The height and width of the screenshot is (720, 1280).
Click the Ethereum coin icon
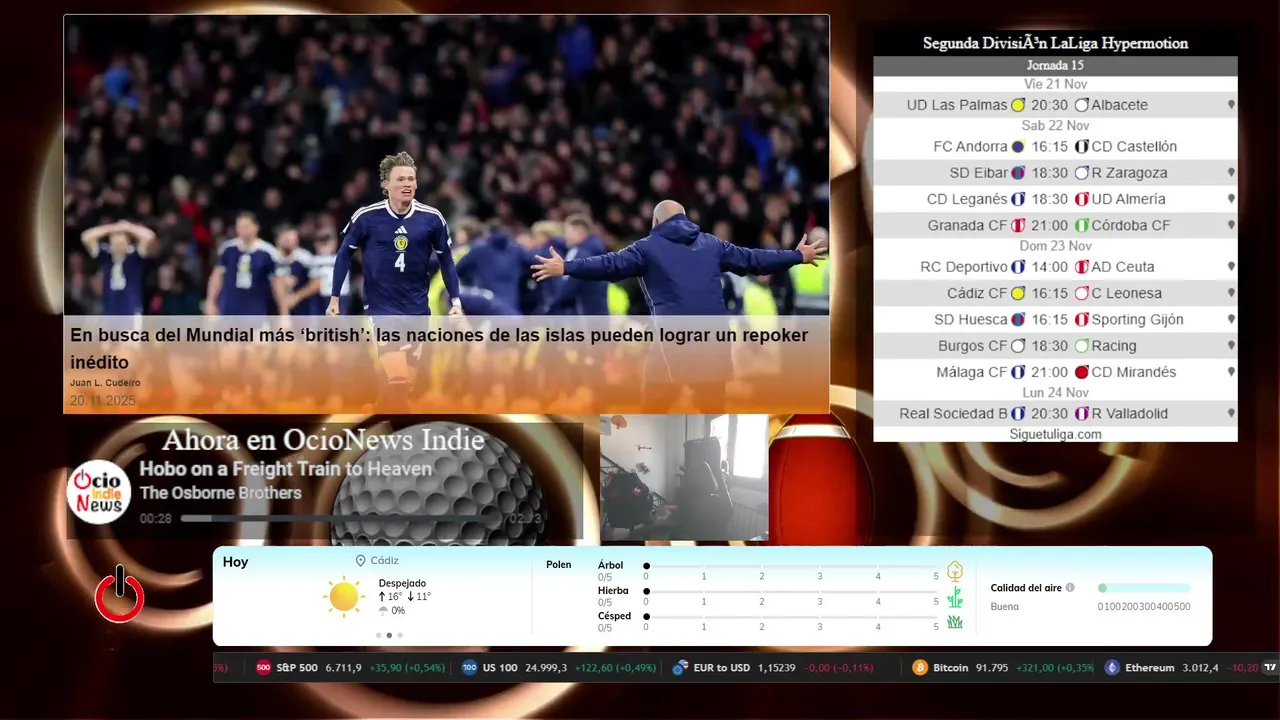[x=1112, y=668]
